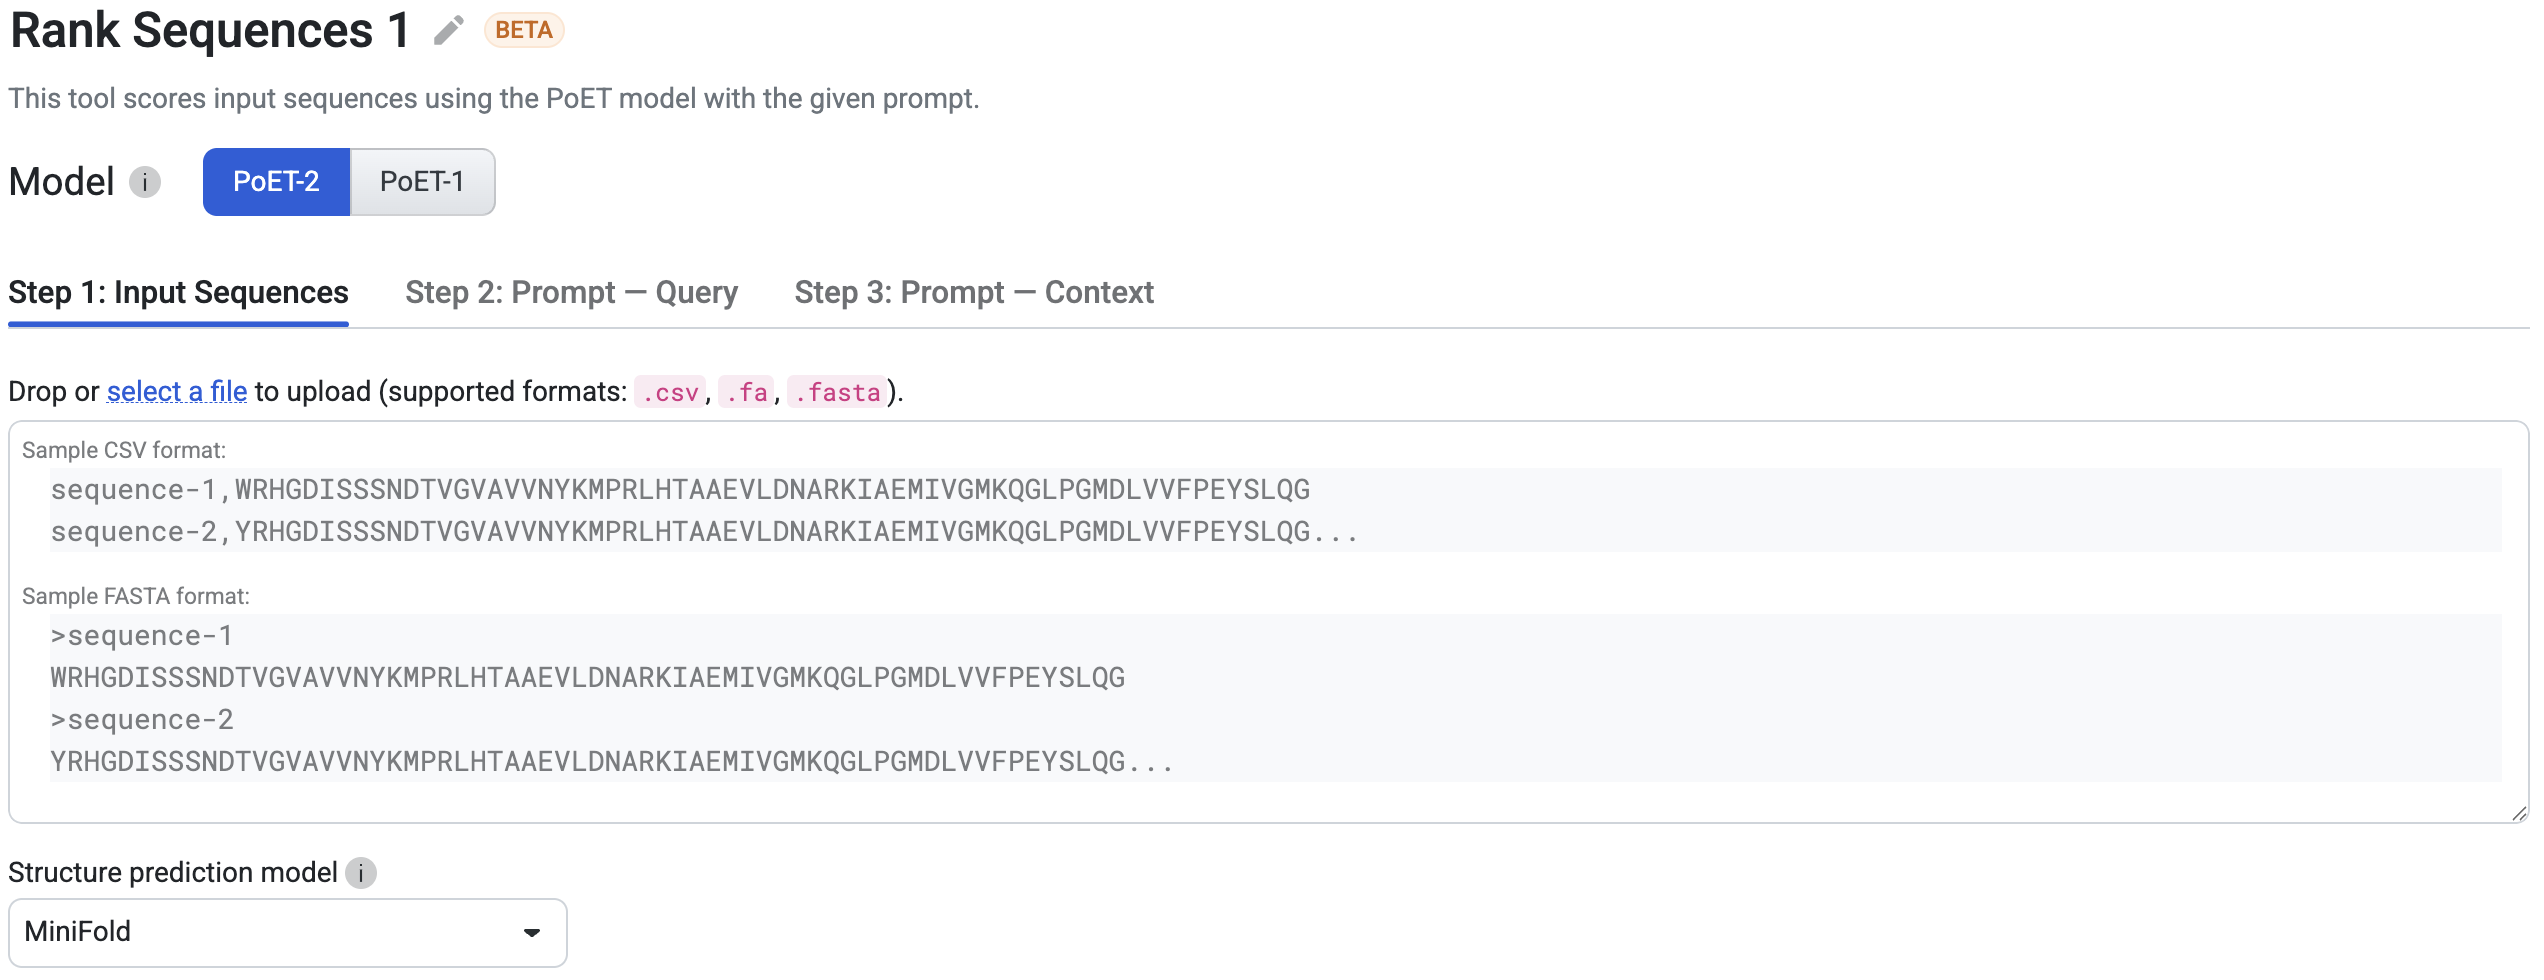
Task: Click the .csv format badge
Action: tap(671, 392)
